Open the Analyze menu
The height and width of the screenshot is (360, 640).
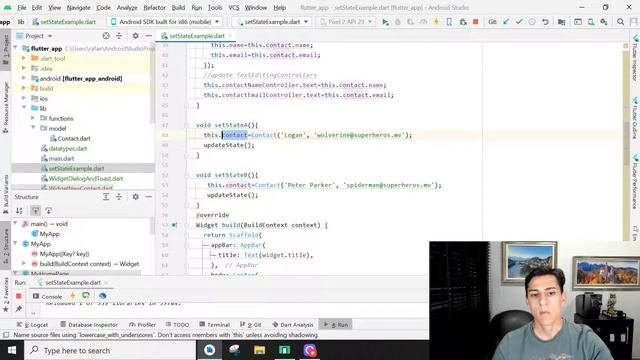pos(127,7)
